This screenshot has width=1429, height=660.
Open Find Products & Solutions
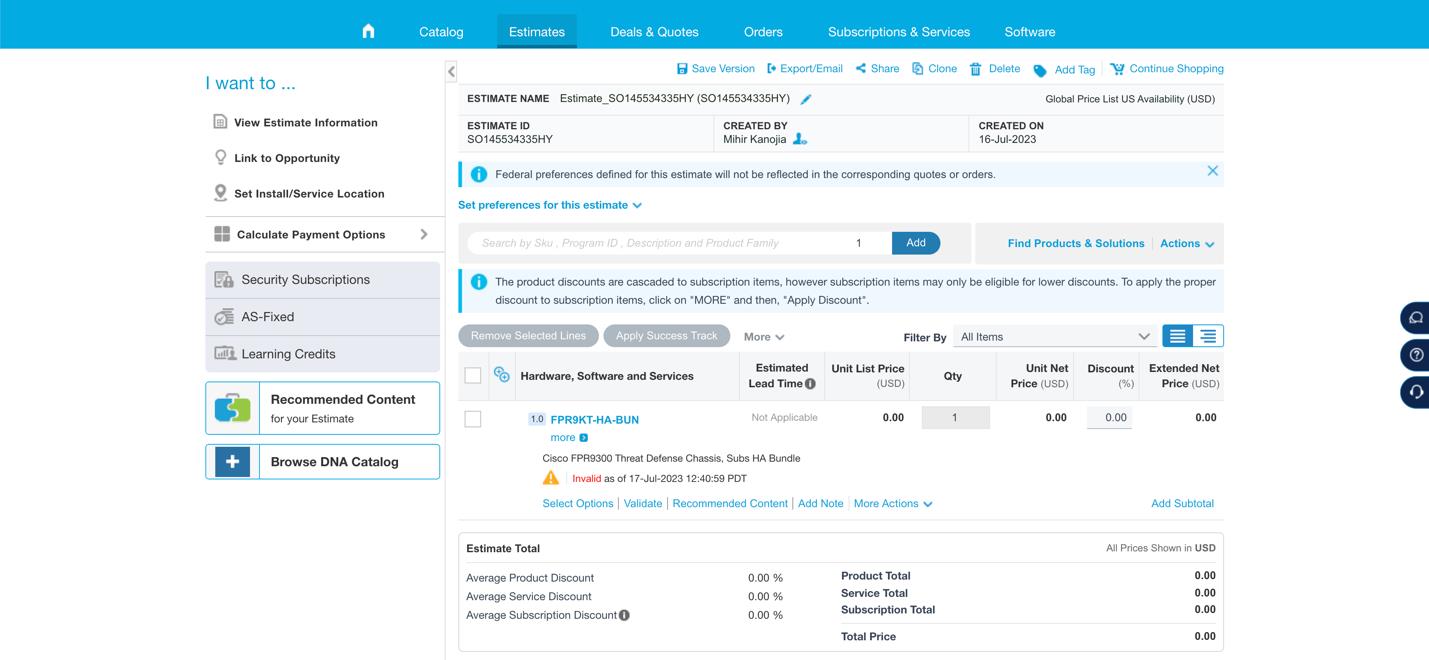point(1076,243)
